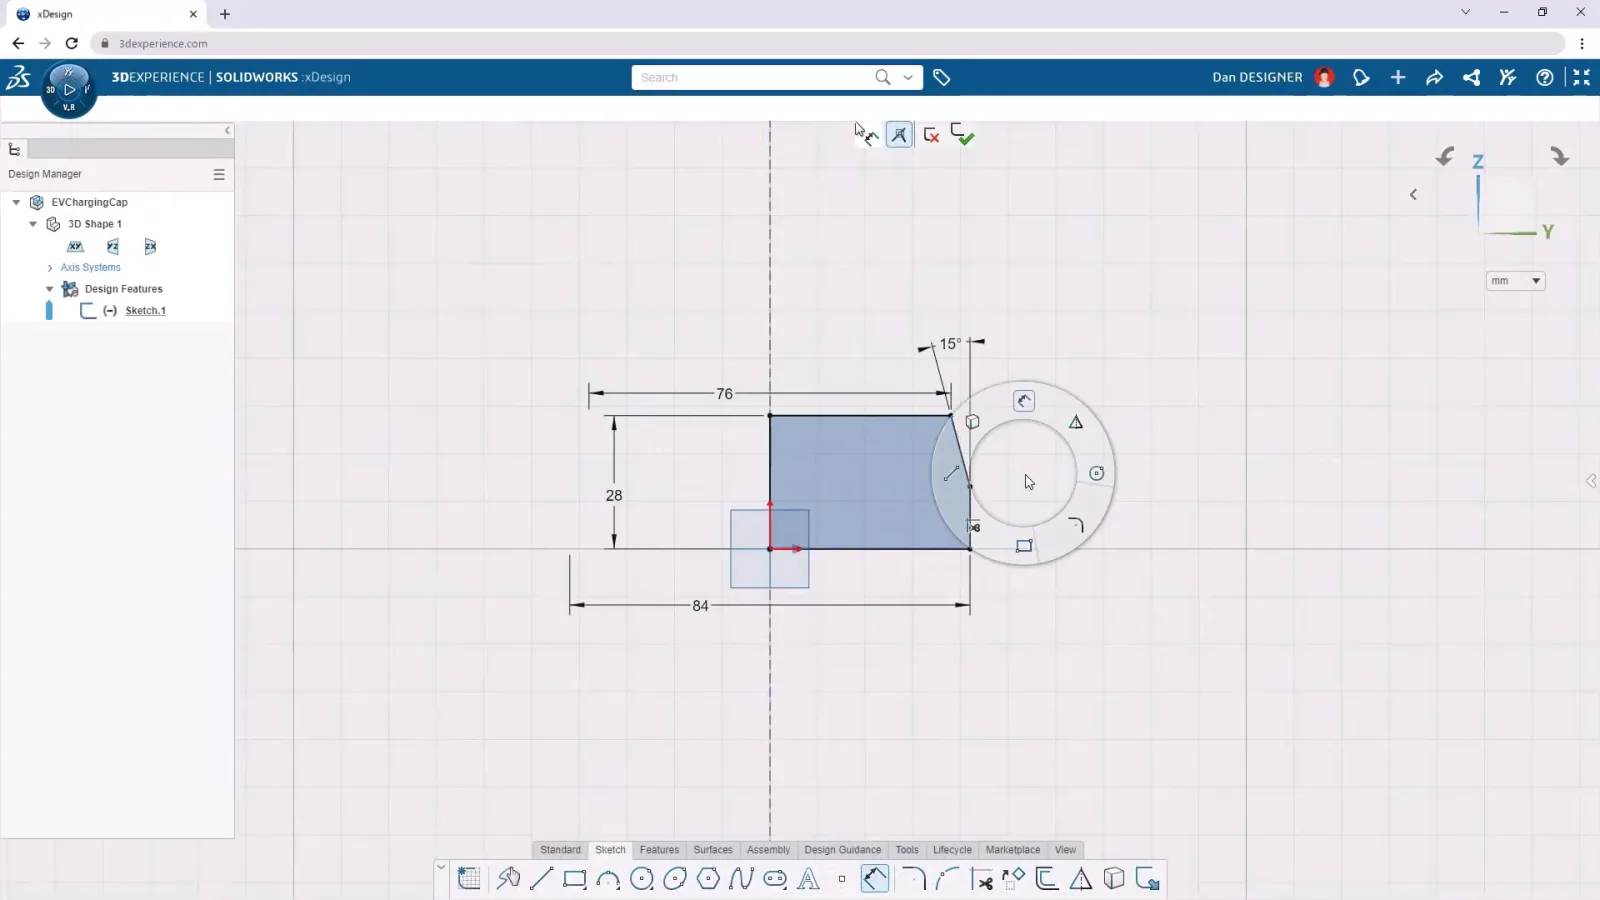Image resolution: width=1600 pixels, height=900 pixels.
Task: Click the sketch grid icon in toolbar
Action: 469,879
